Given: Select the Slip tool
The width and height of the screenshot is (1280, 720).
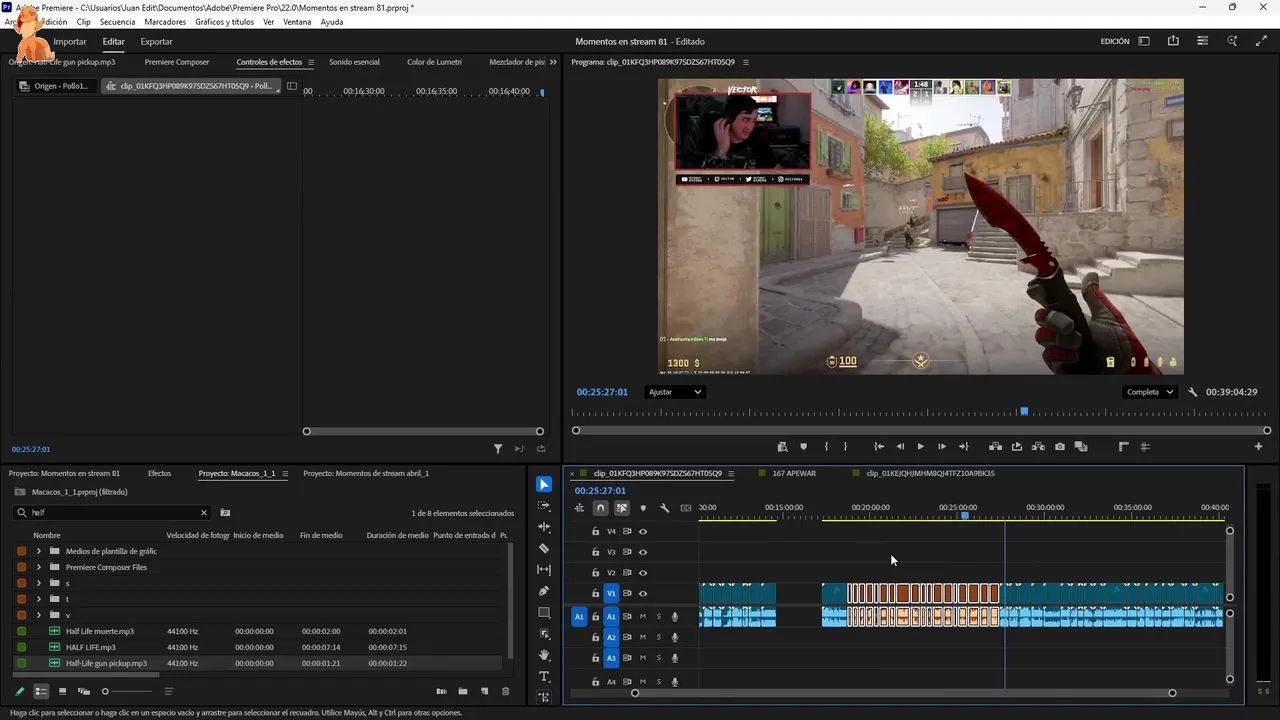Looking at the screenshot, I should pos(544,570).
